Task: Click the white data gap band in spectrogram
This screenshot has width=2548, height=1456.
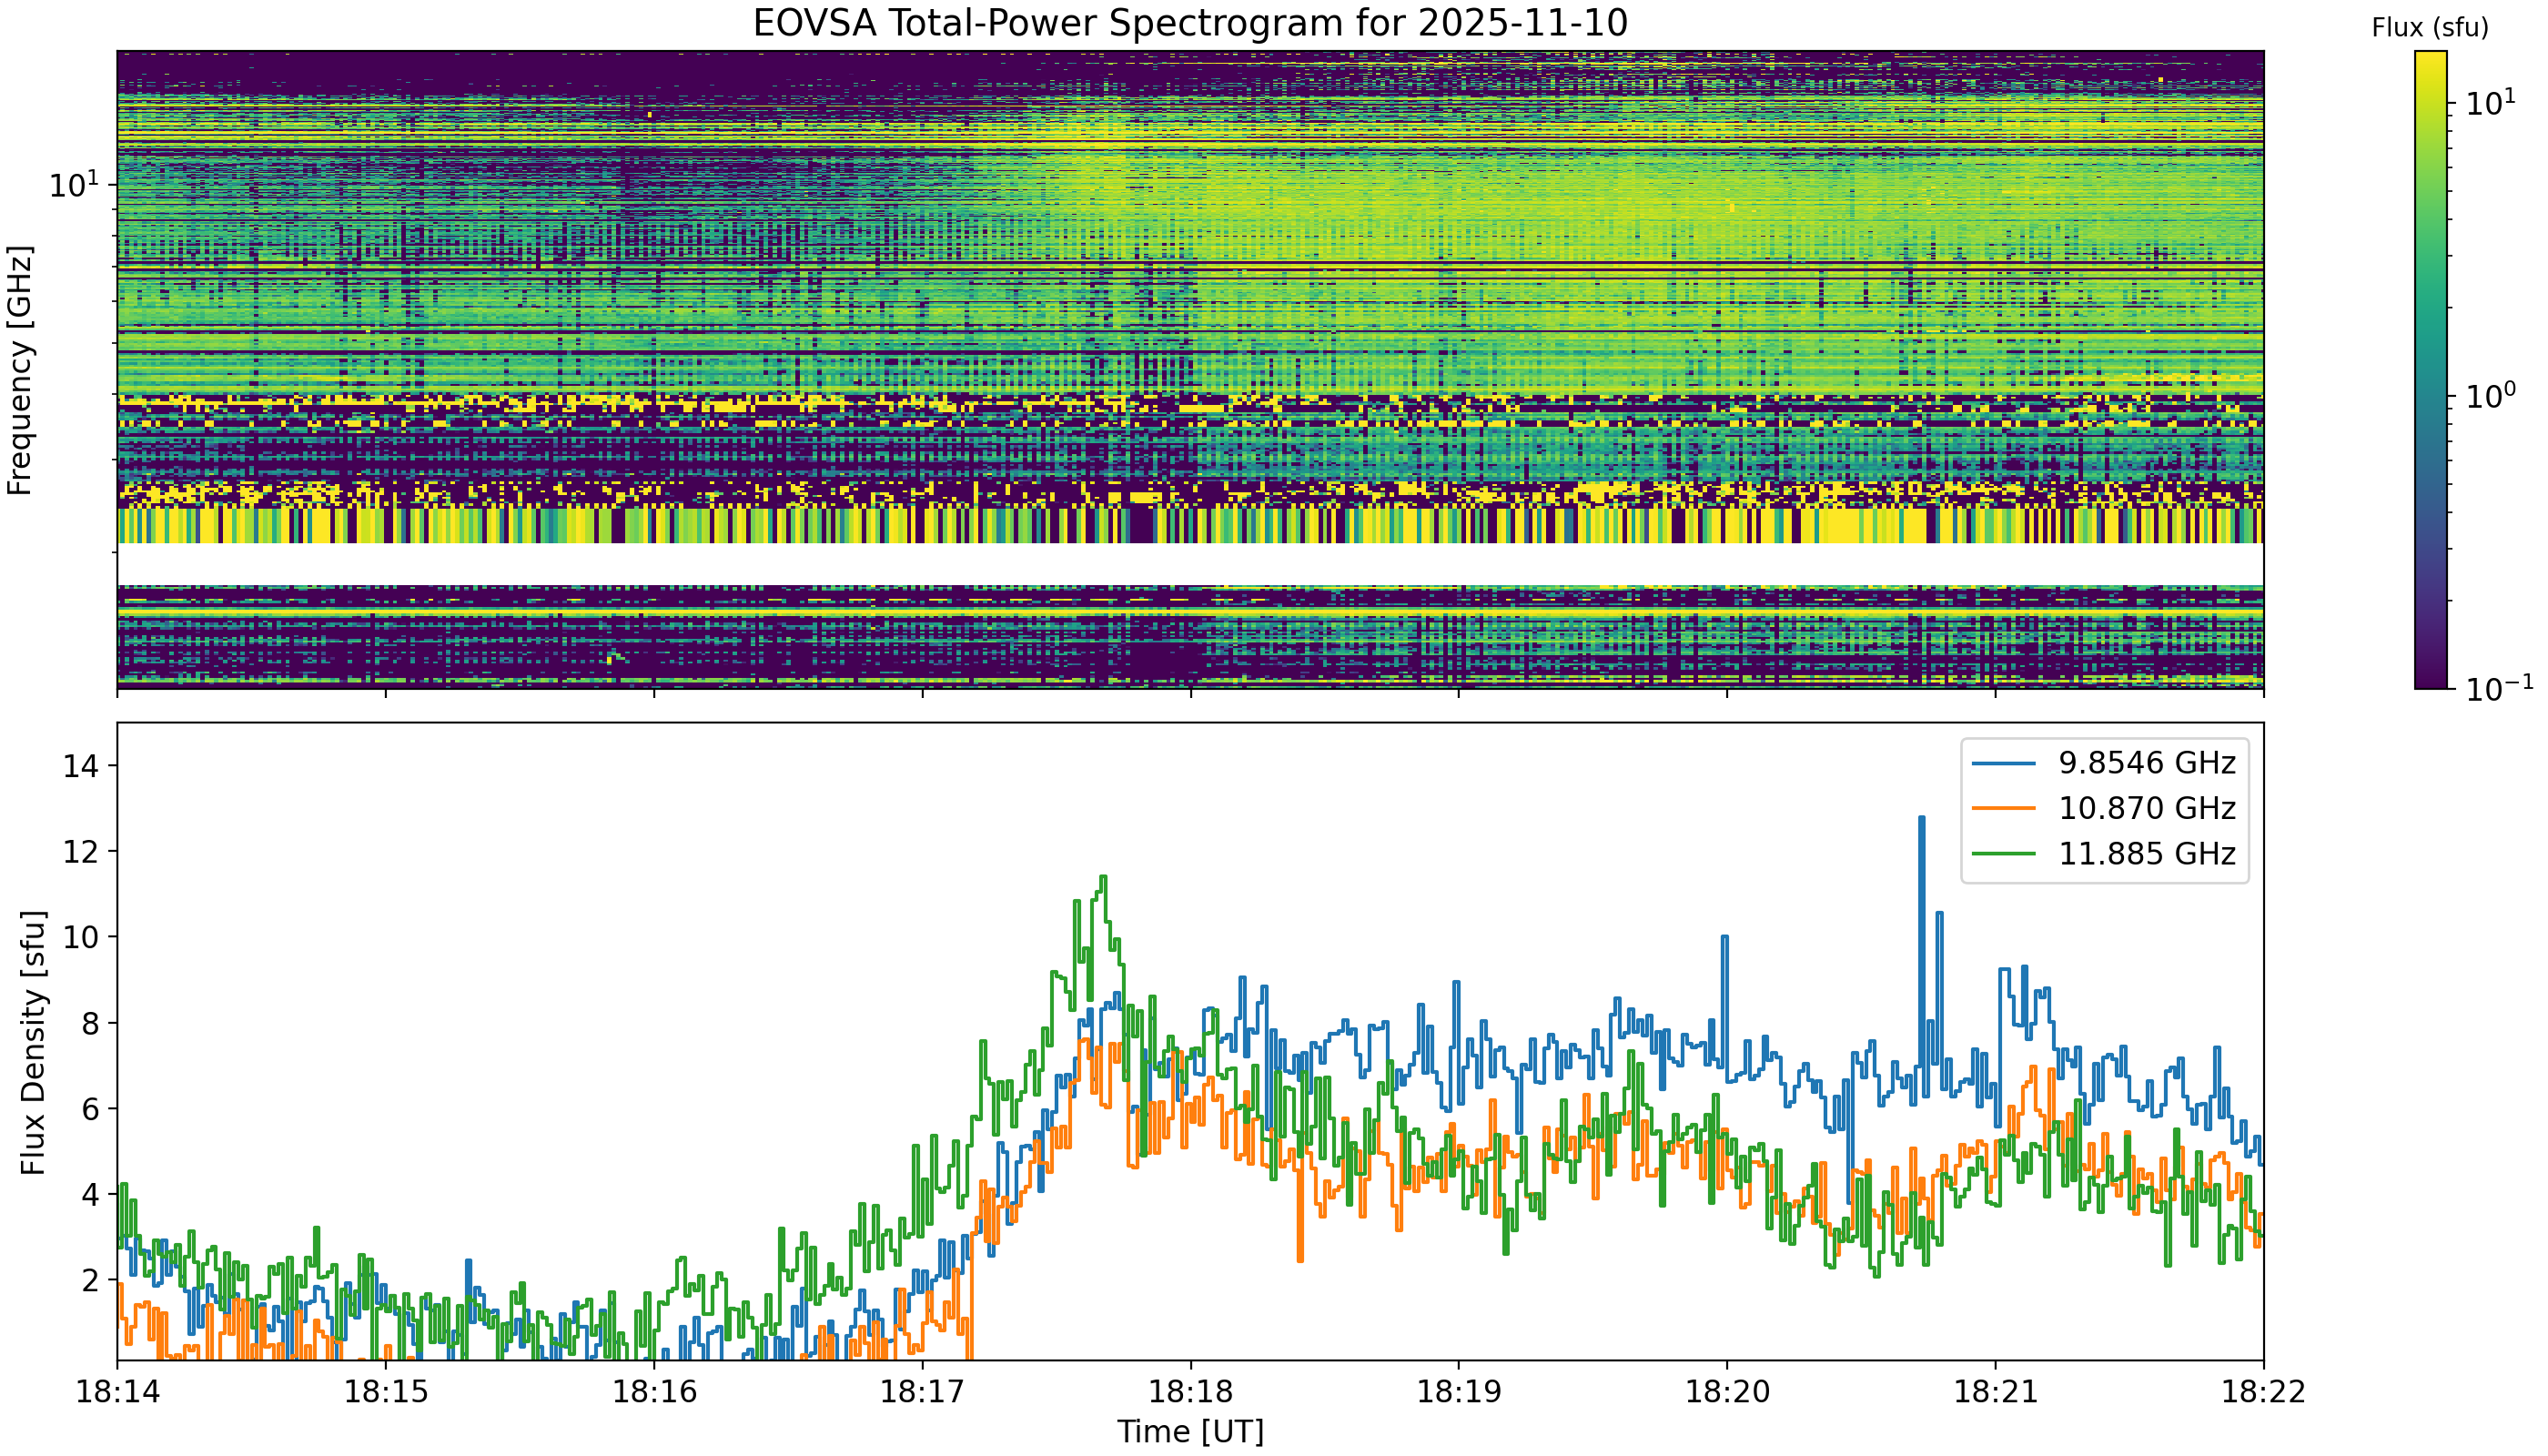Action: tap(1190, 564)
